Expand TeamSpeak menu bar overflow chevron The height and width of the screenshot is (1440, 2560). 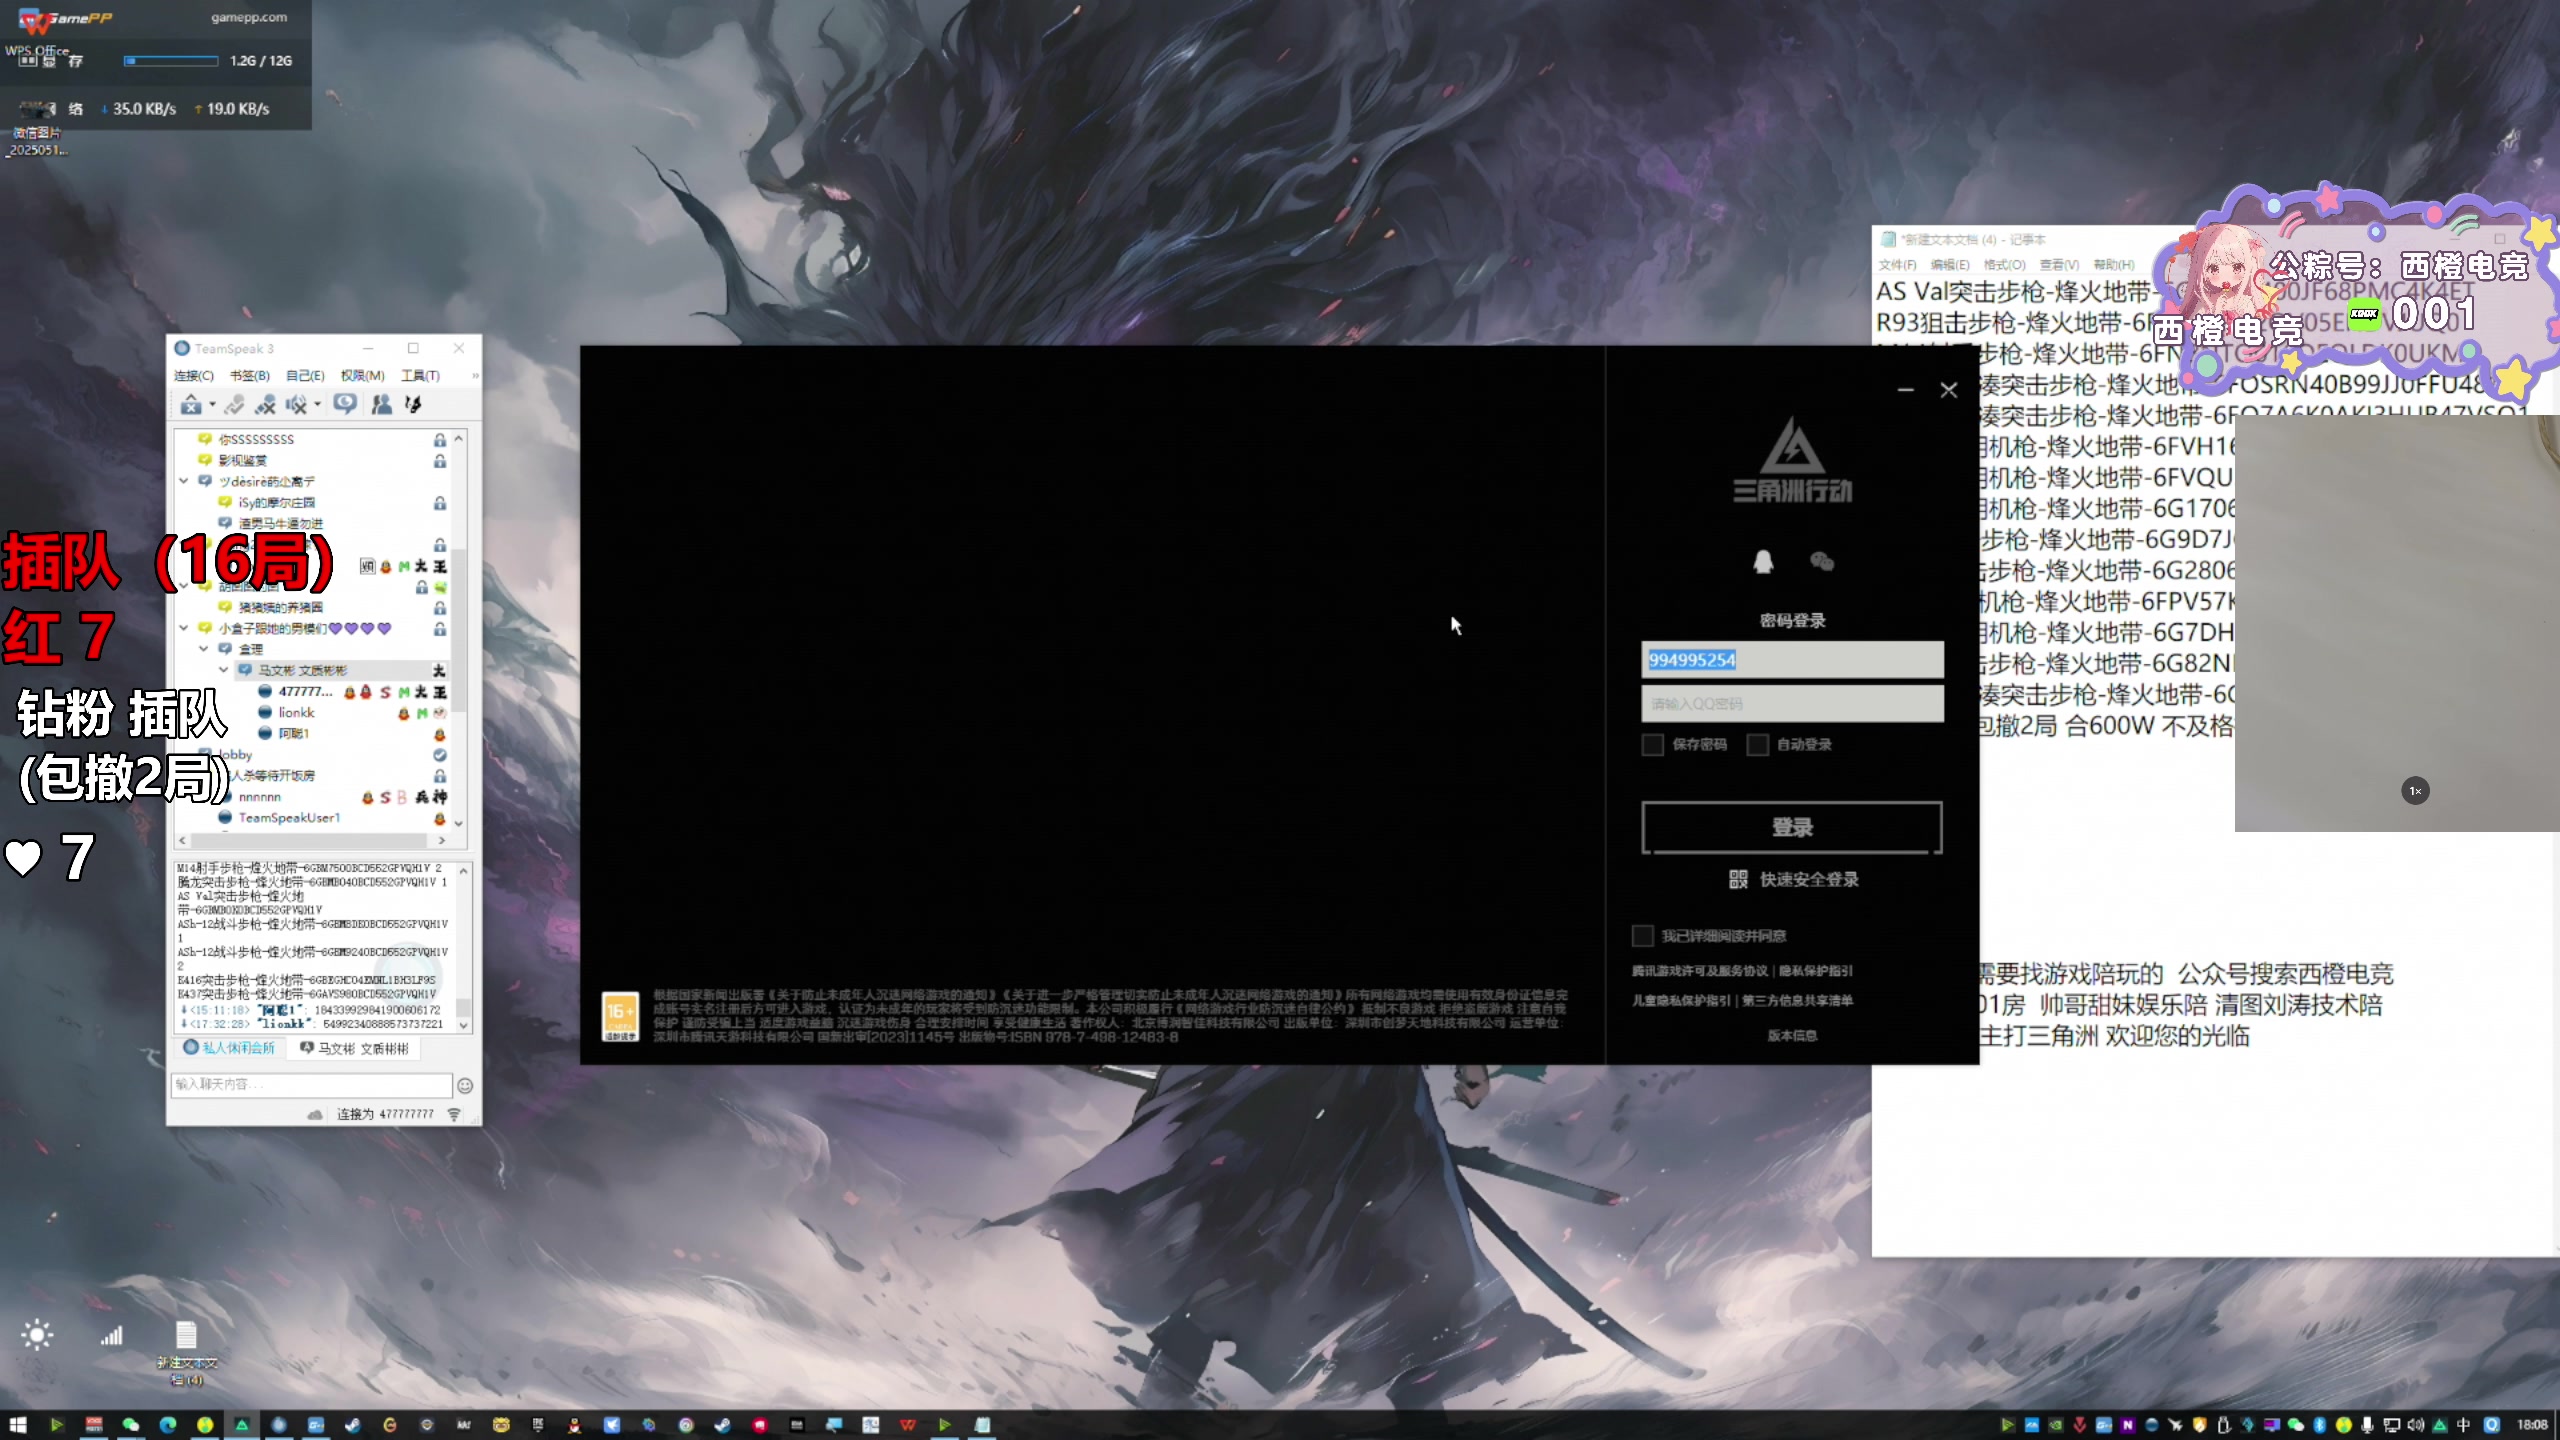(x=475, y=376)
